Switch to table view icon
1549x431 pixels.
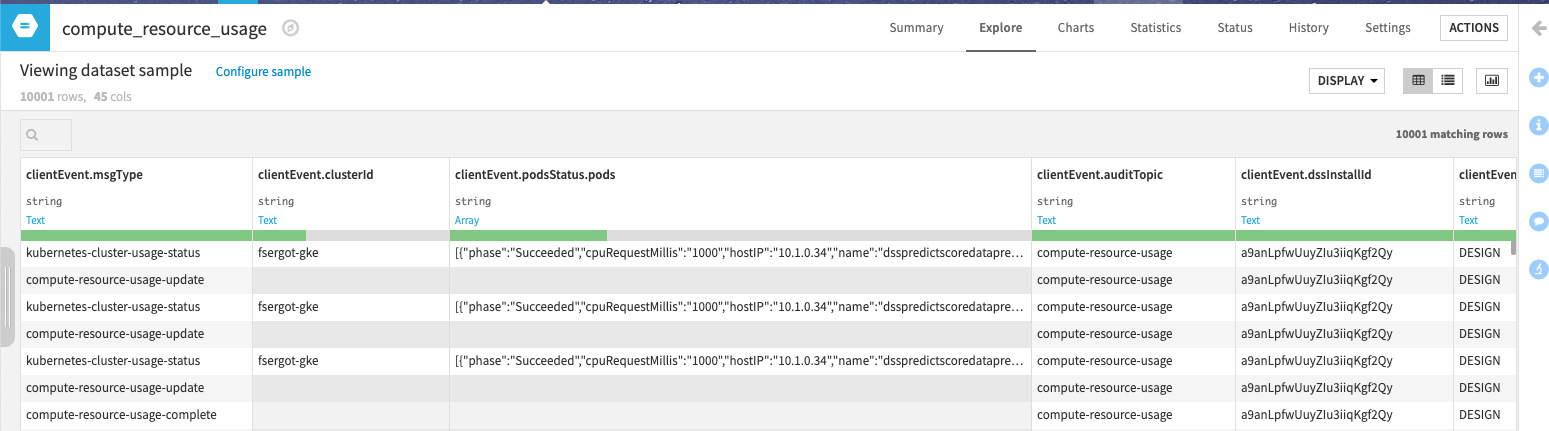pos(1418,80)
